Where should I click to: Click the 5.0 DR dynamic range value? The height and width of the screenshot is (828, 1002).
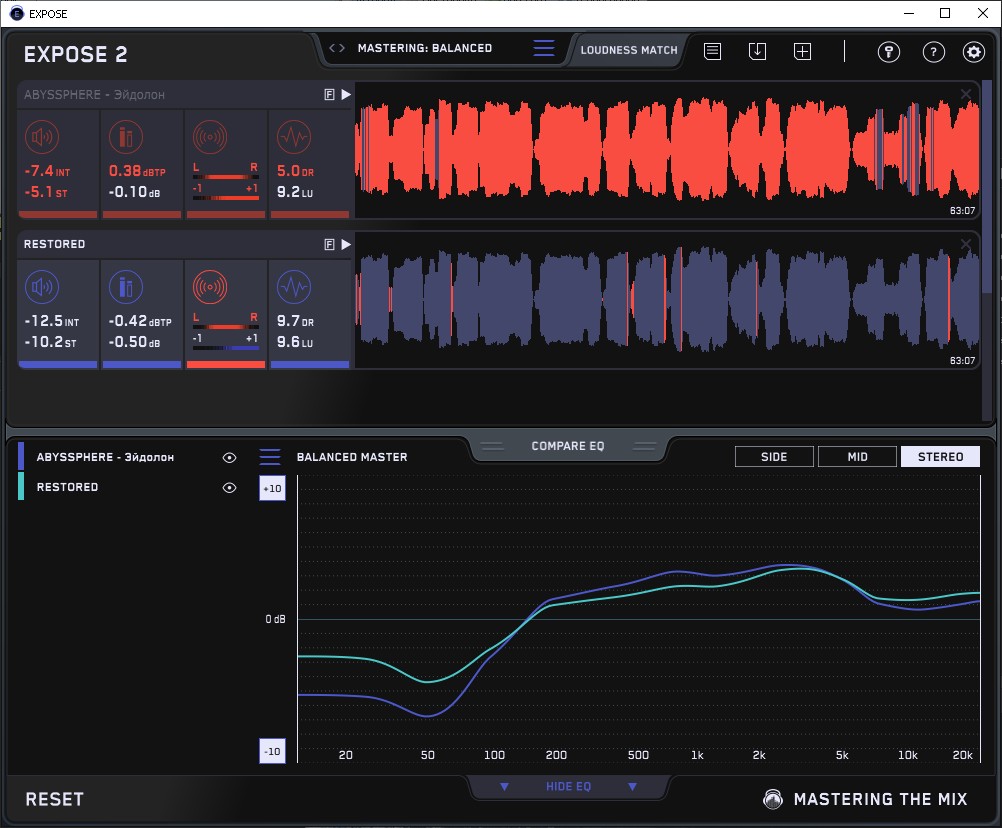point(295,171)
